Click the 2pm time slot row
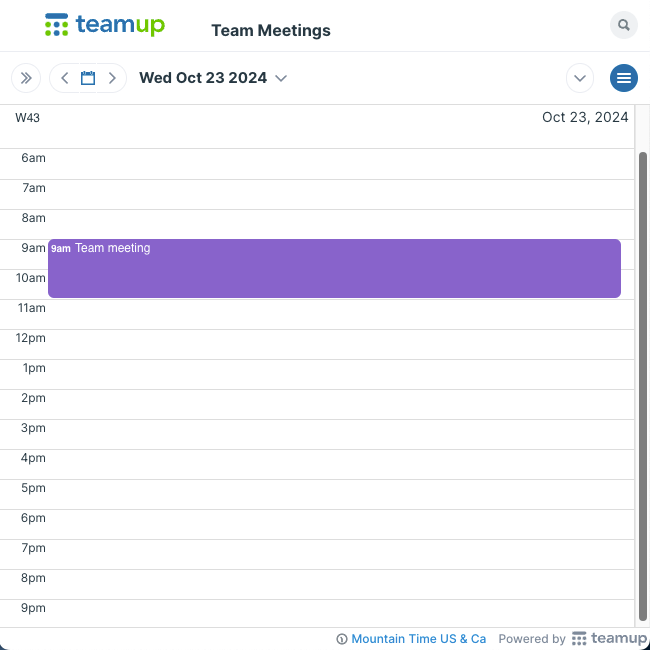The image size is (650, 650). [340, 404]
